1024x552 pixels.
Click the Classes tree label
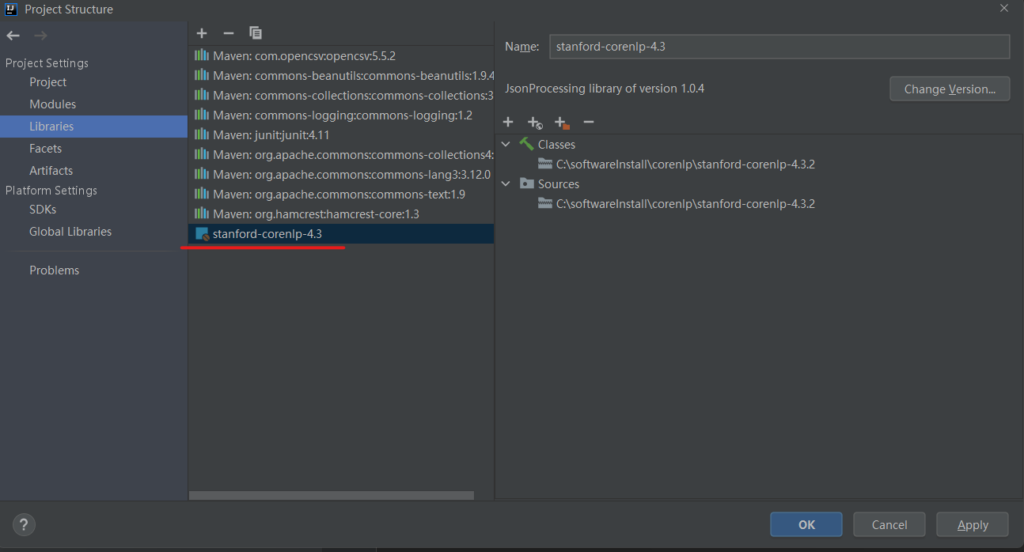tap(556, 144)
